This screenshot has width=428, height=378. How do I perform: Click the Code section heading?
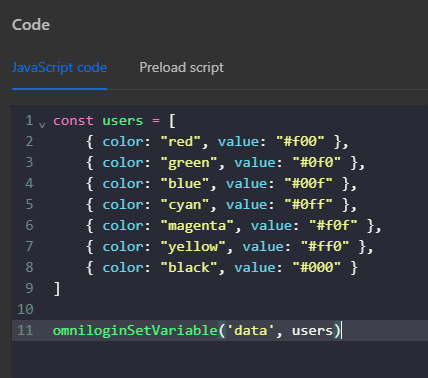[x=31, y=25]
